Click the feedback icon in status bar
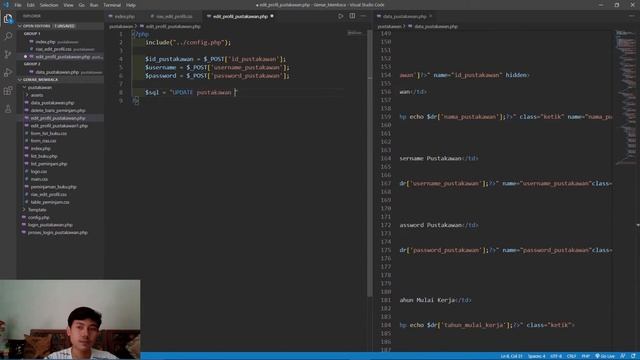Viewport: 640px width, 360px height. 623,356
